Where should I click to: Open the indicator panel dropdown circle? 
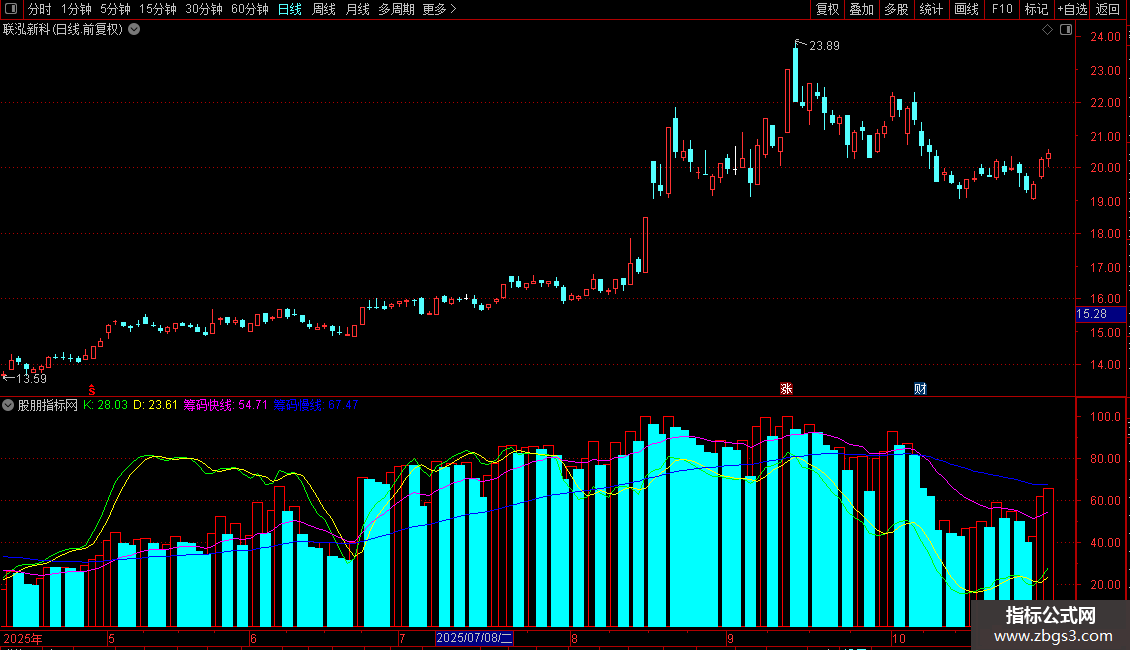coord(8,405)
